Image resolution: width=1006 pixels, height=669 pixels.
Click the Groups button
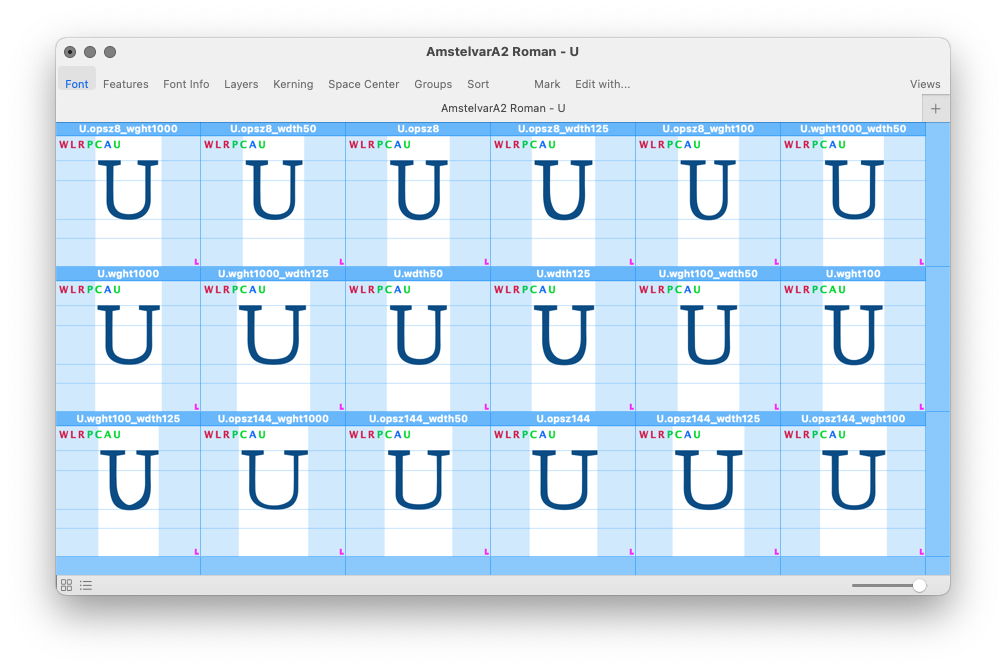click(x=433, y=84)
